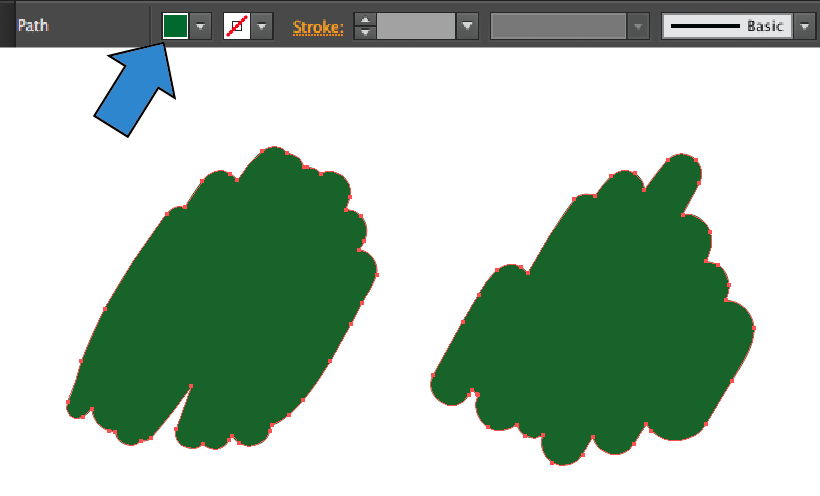The width and height of the screenshot is (820, 496).
Task: Increase stroke weight with up arrow
Action: click(366, 19)
